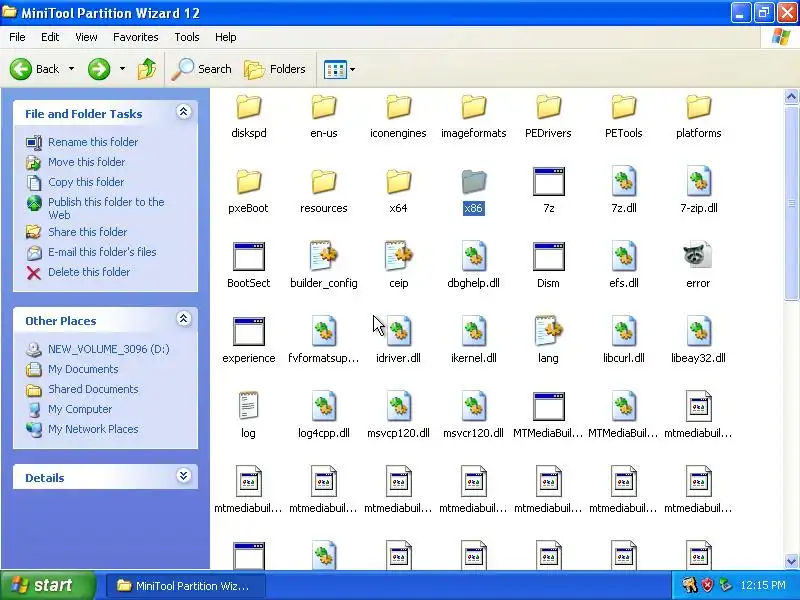800x600 pixels.
Task: Collapse File and Folder Tasks panel
Action: (184, 112)
